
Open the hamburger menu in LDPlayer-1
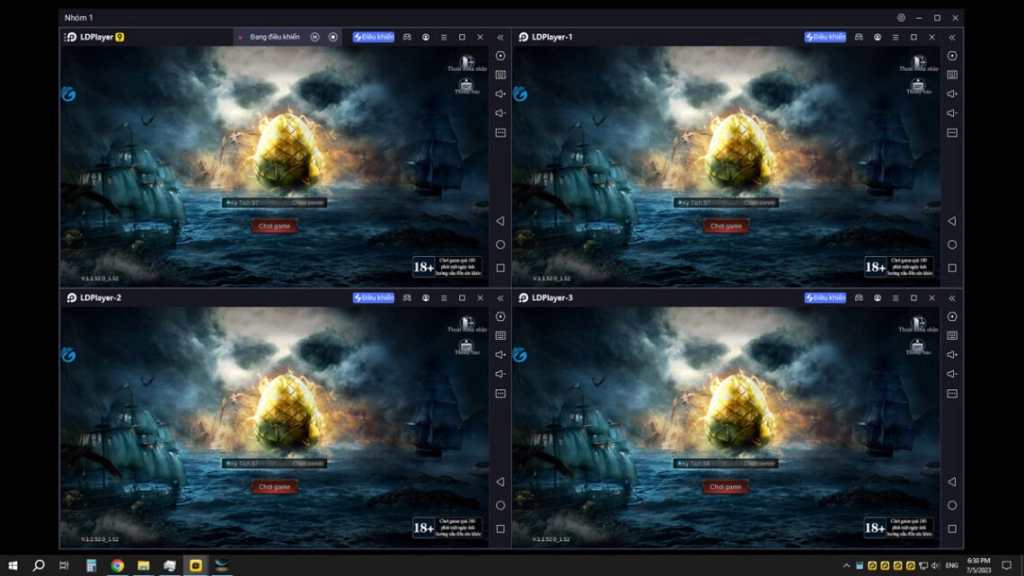(x=895, y=37)
